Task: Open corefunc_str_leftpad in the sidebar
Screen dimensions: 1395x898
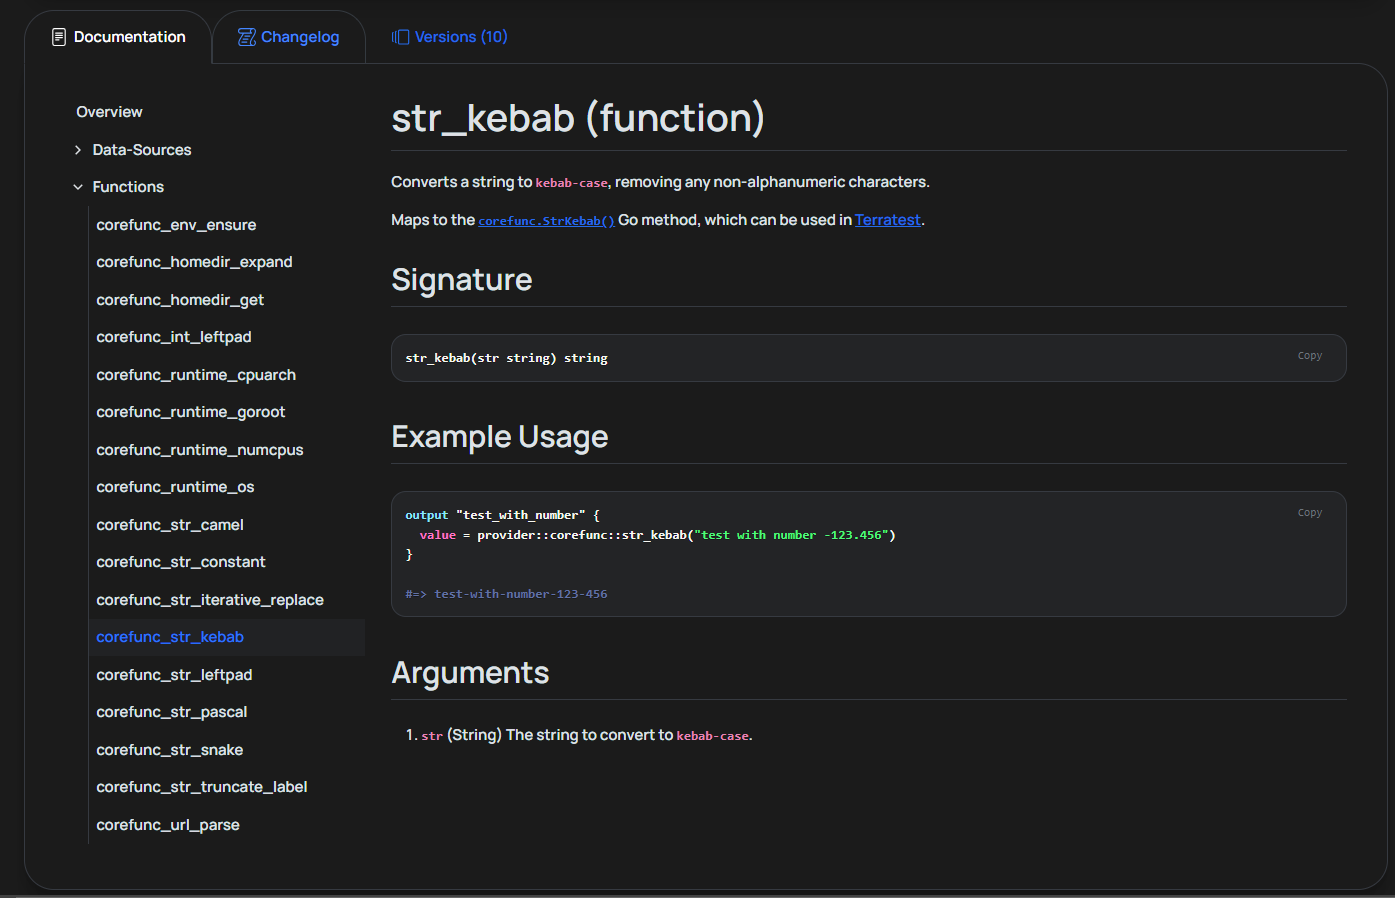Action: pyautogui.click(x=174, y=675)
